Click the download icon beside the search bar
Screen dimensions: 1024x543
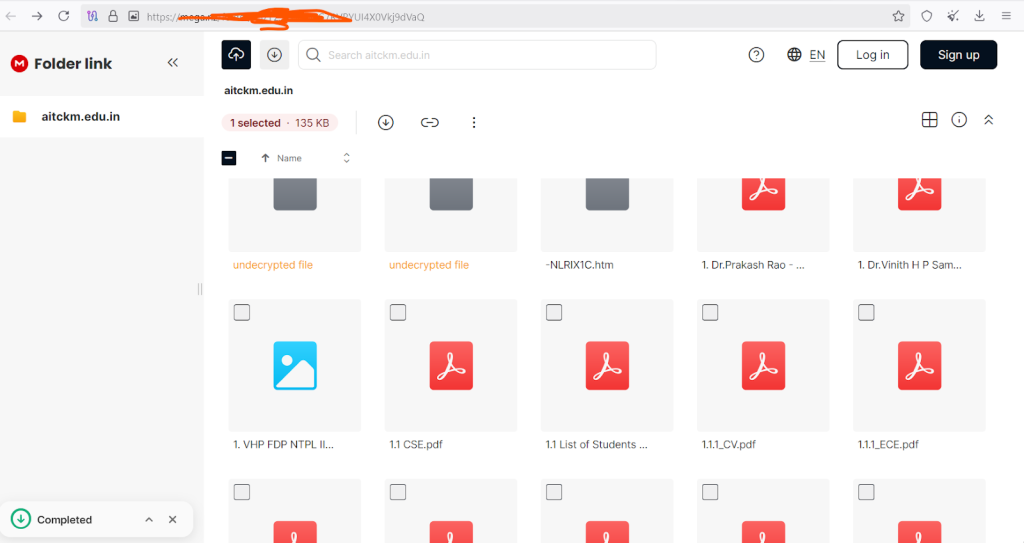click(274, 55)
